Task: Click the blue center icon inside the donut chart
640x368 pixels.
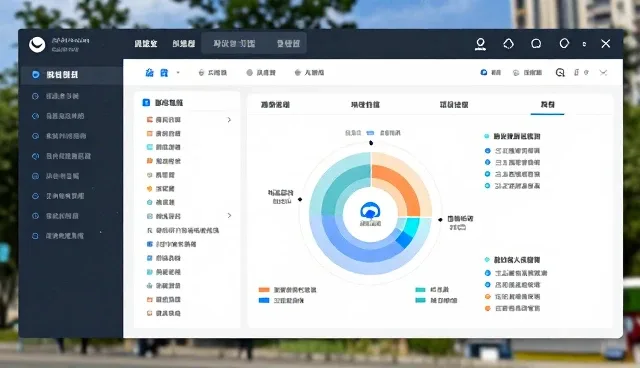Action: tap(370, 211)
